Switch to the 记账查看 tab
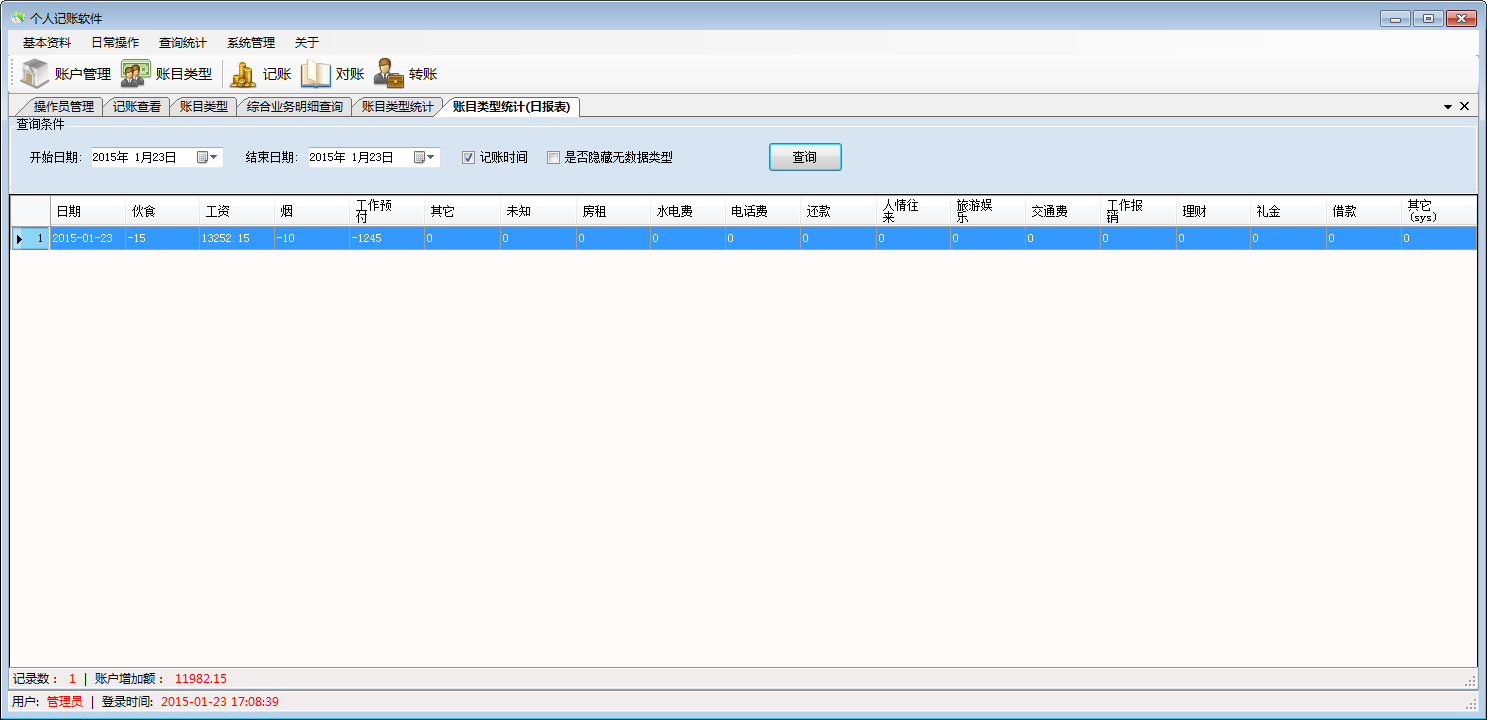The image size is (1487, 720). [x=136, y=107]
